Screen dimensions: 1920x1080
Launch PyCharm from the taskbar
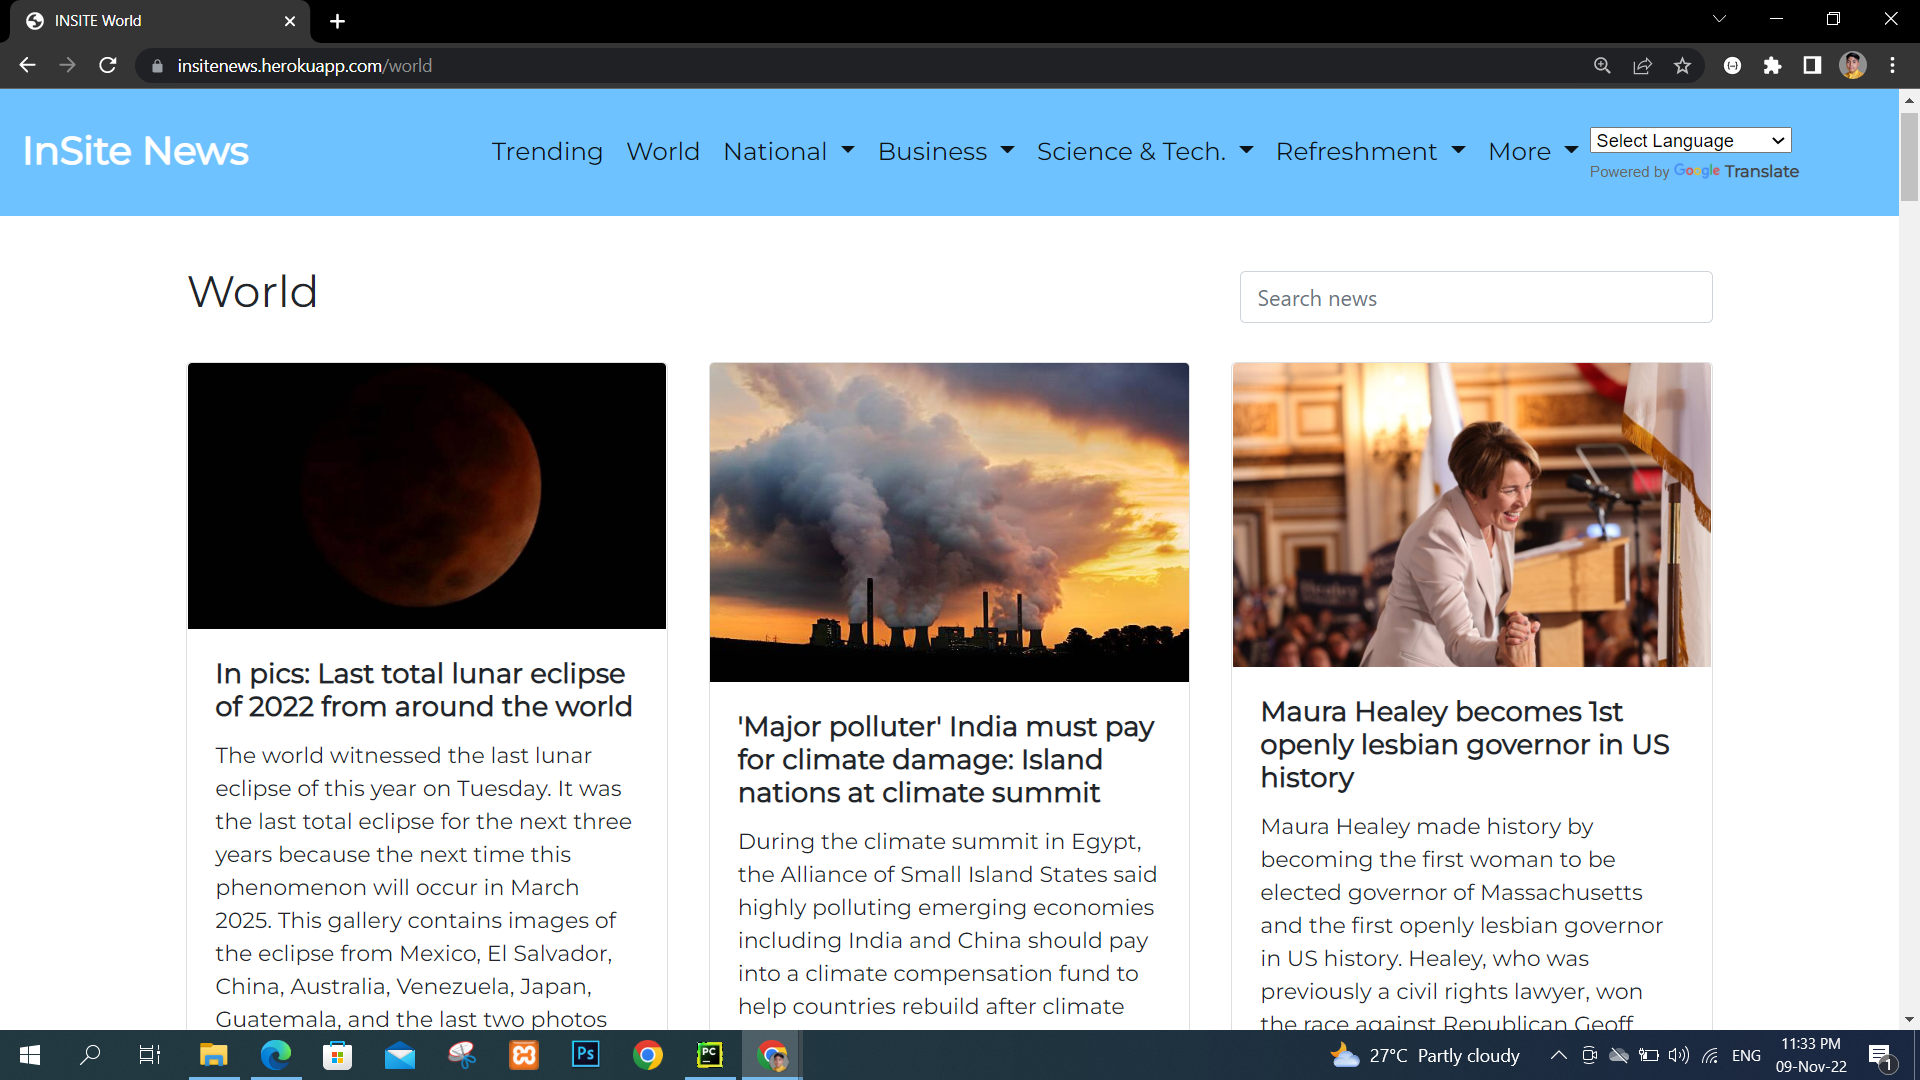tap(710, 1055)
